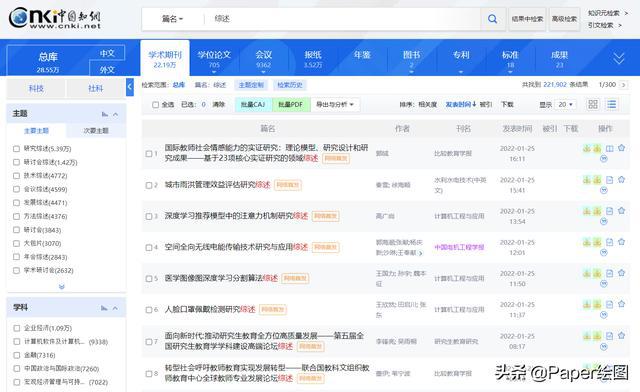Tick the 研究综述 topic filter checkbox
640x392 pixels.
point(16,149)
